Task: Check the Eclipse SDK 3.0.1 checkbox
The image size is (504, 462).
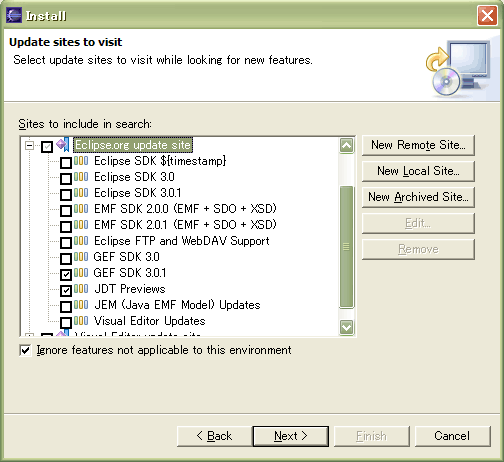Action: 66,195
